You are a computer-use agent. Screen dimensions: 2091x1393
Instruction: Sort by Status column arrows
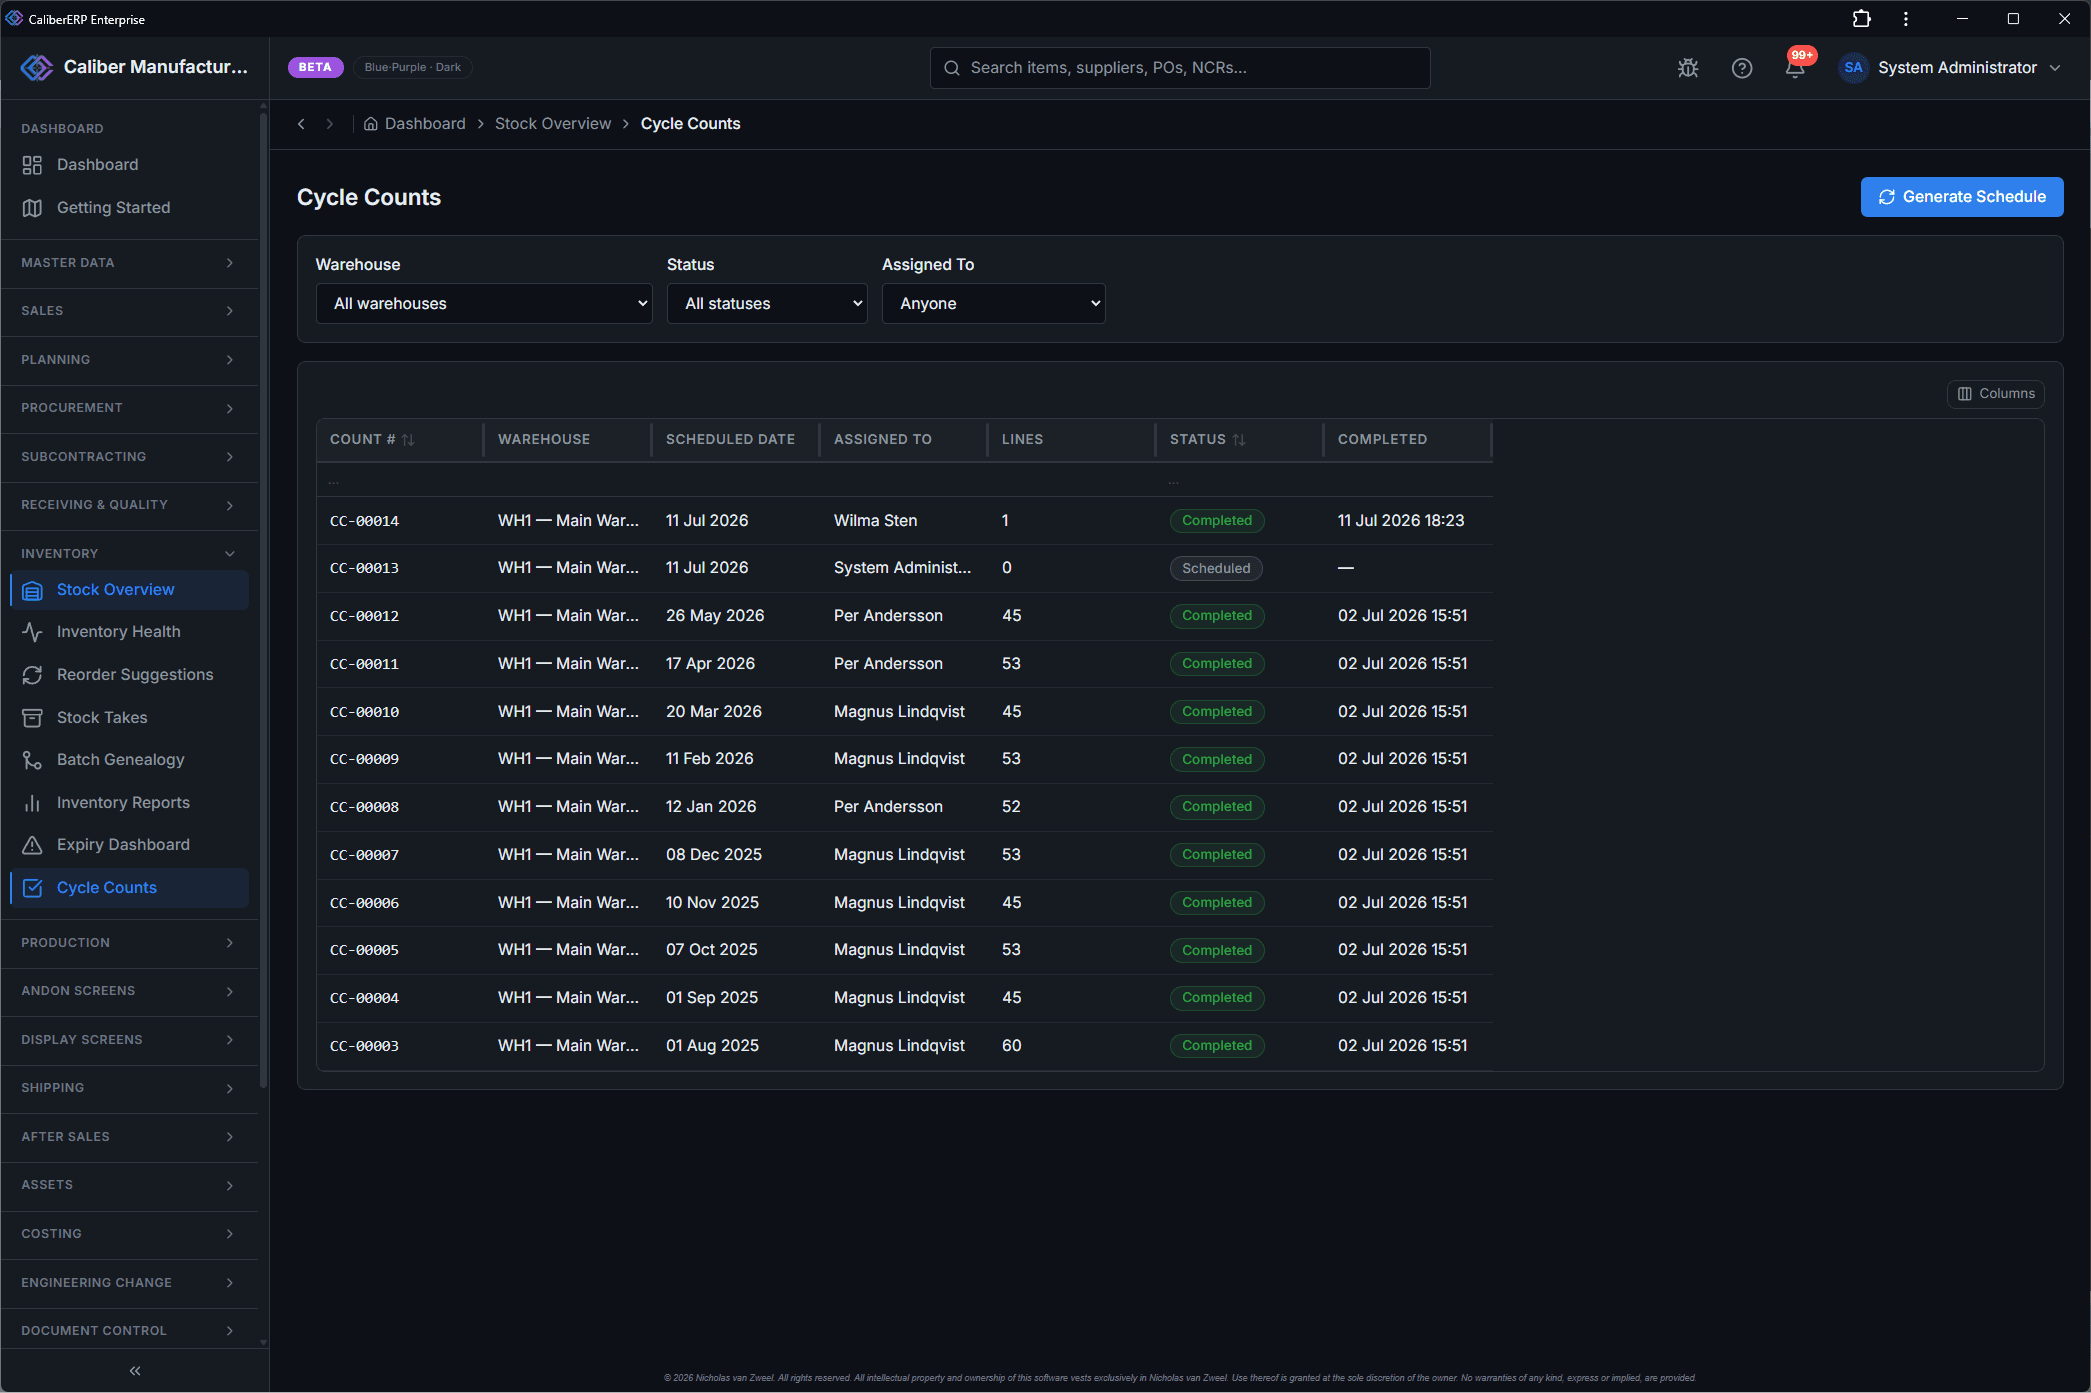click(1239, 440)
